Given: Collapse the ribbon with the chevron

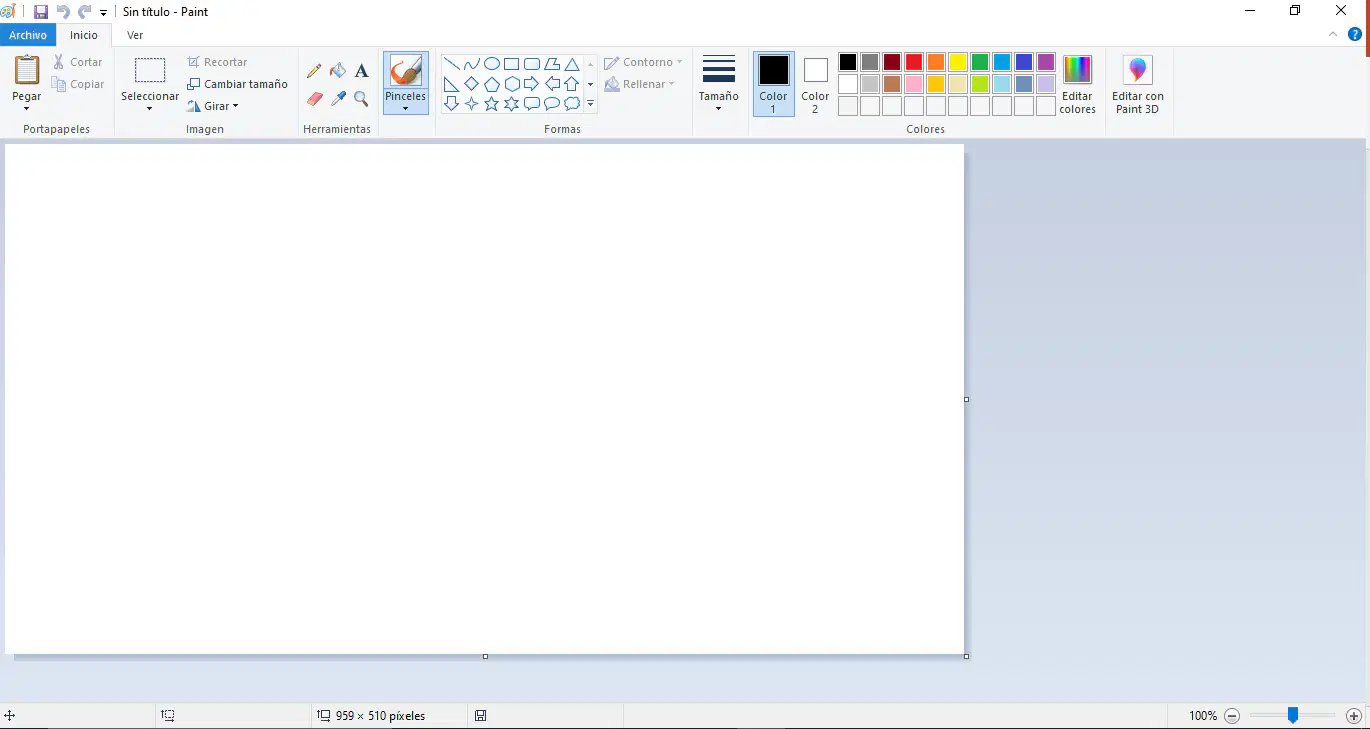Looking at the screenshot, I should click(1333, 34).
